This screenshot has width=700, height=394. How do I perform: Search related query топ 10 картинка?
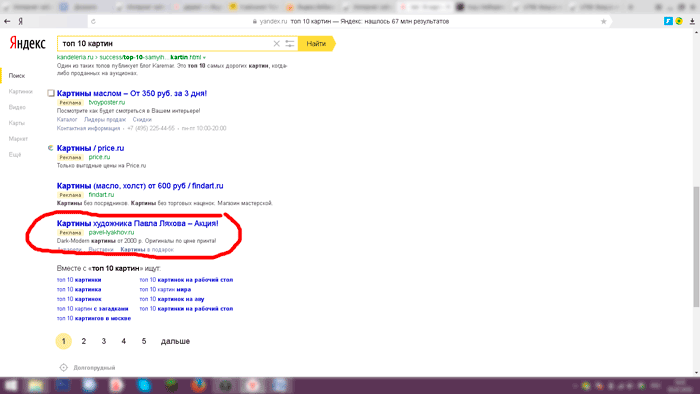[79, 289]
